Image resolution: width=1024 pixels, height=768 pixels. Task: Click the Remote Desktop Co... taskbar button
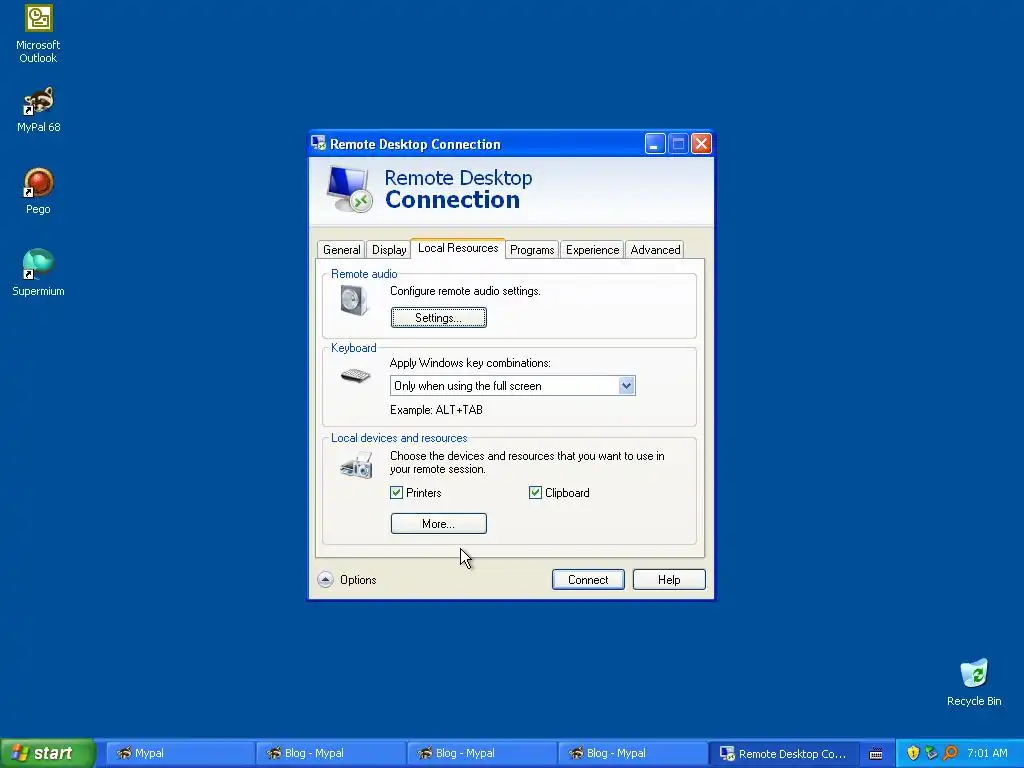[x=782, y=753]
